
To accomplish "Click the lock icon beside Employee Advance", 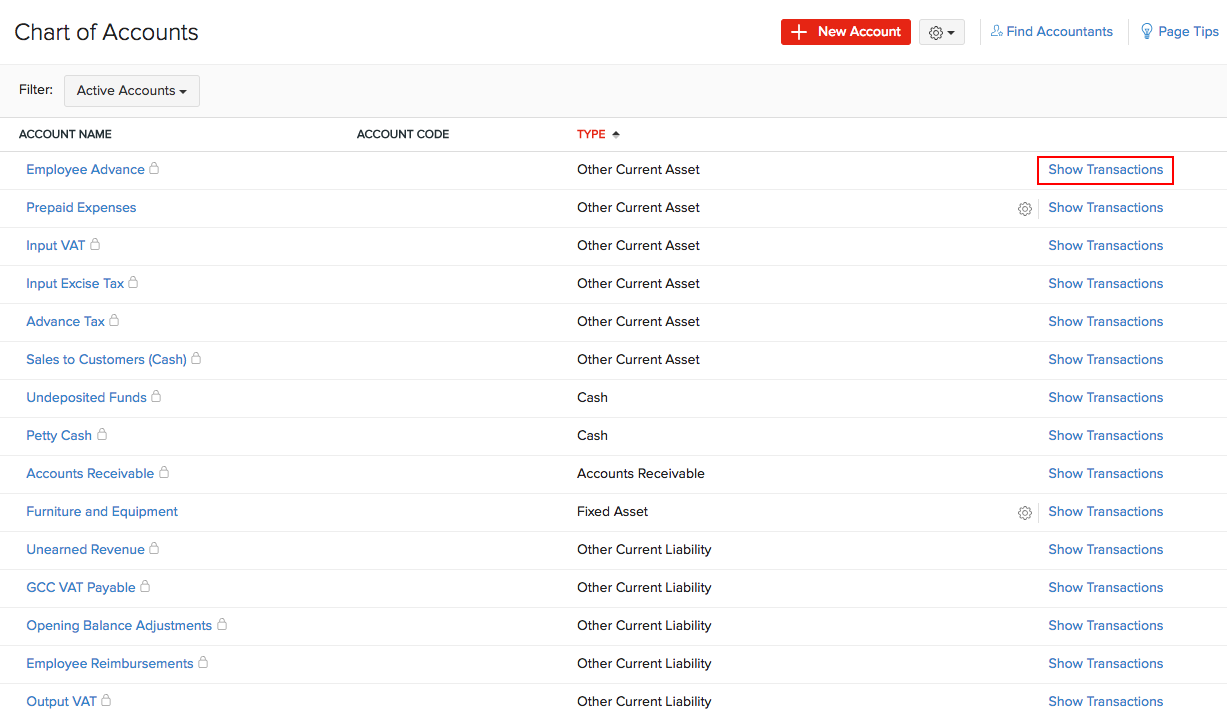I will pyautogui.click(x=154, y=168).
